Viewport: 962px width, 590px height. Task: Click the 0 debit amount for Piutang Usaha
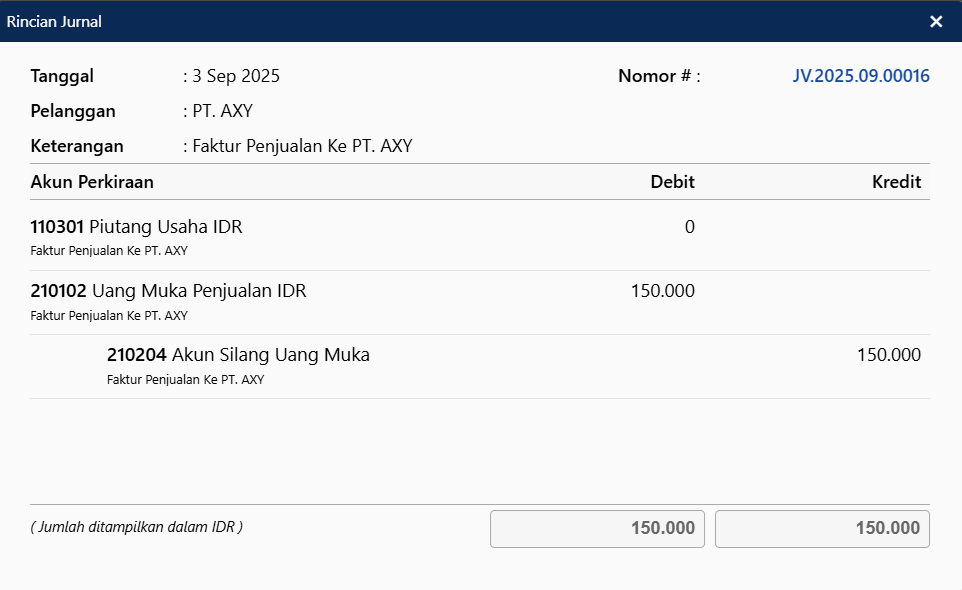(x=689, y=228)
